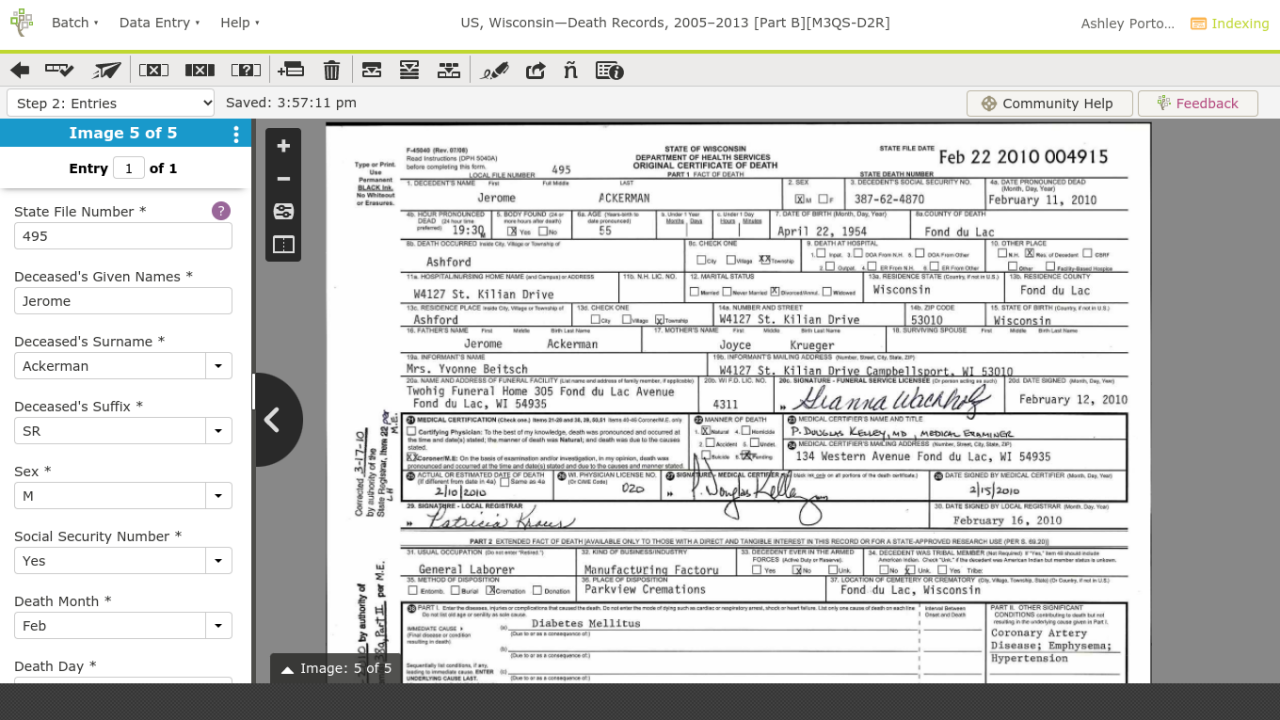Click the split-tray icon before the pen
The width and height of the screenshot is (1280, 720).
pos(449,70)
